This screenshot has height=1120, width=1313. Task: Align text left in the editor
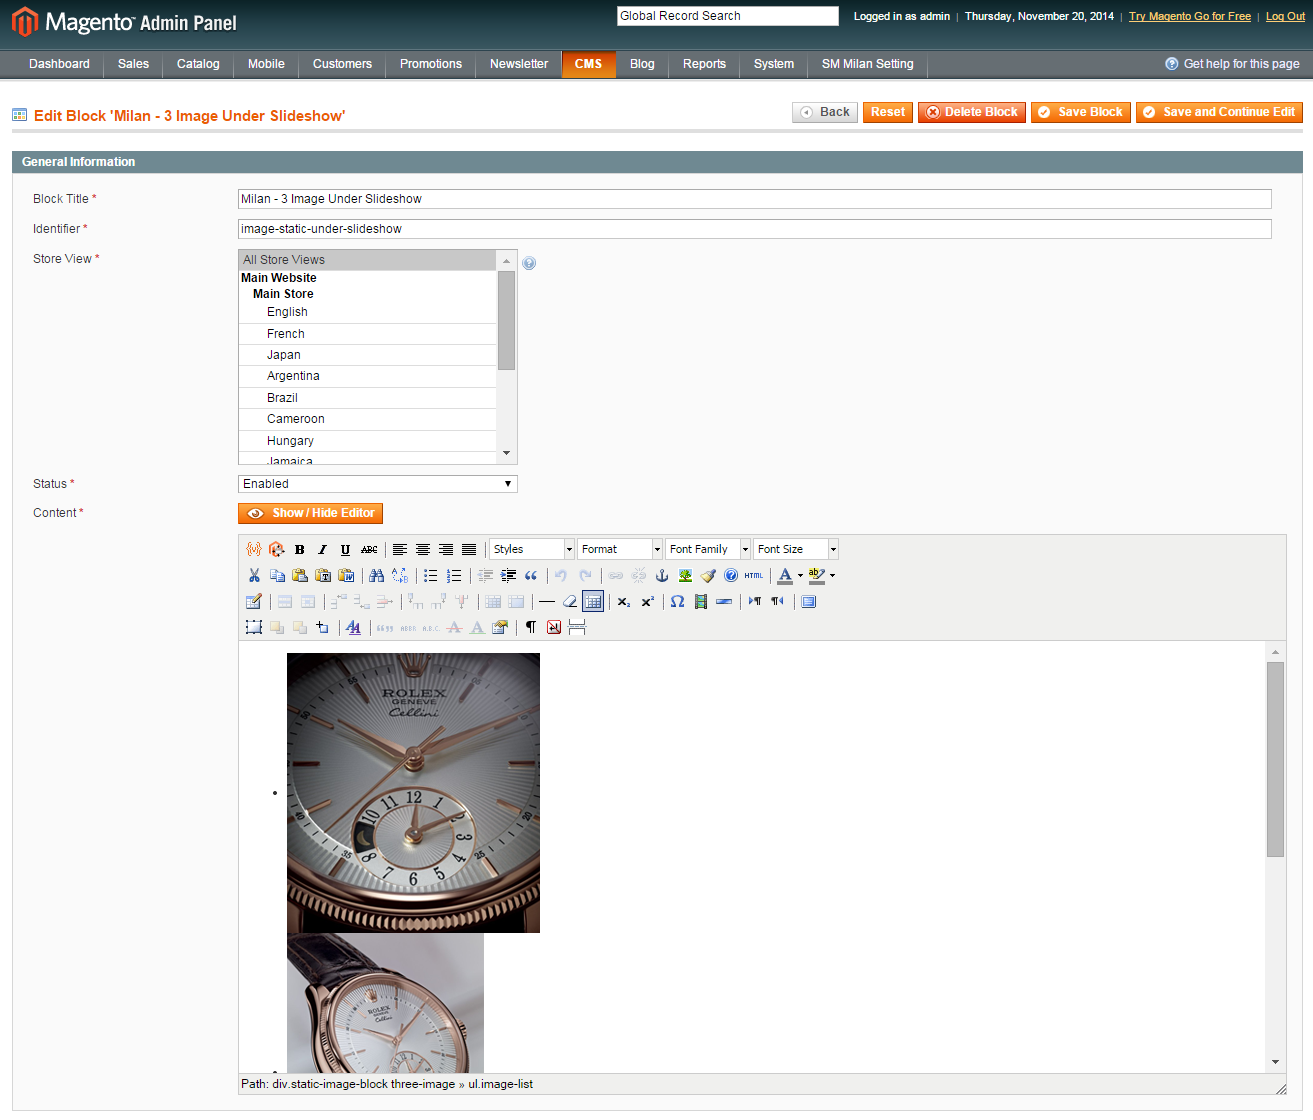tap(400, 549)
